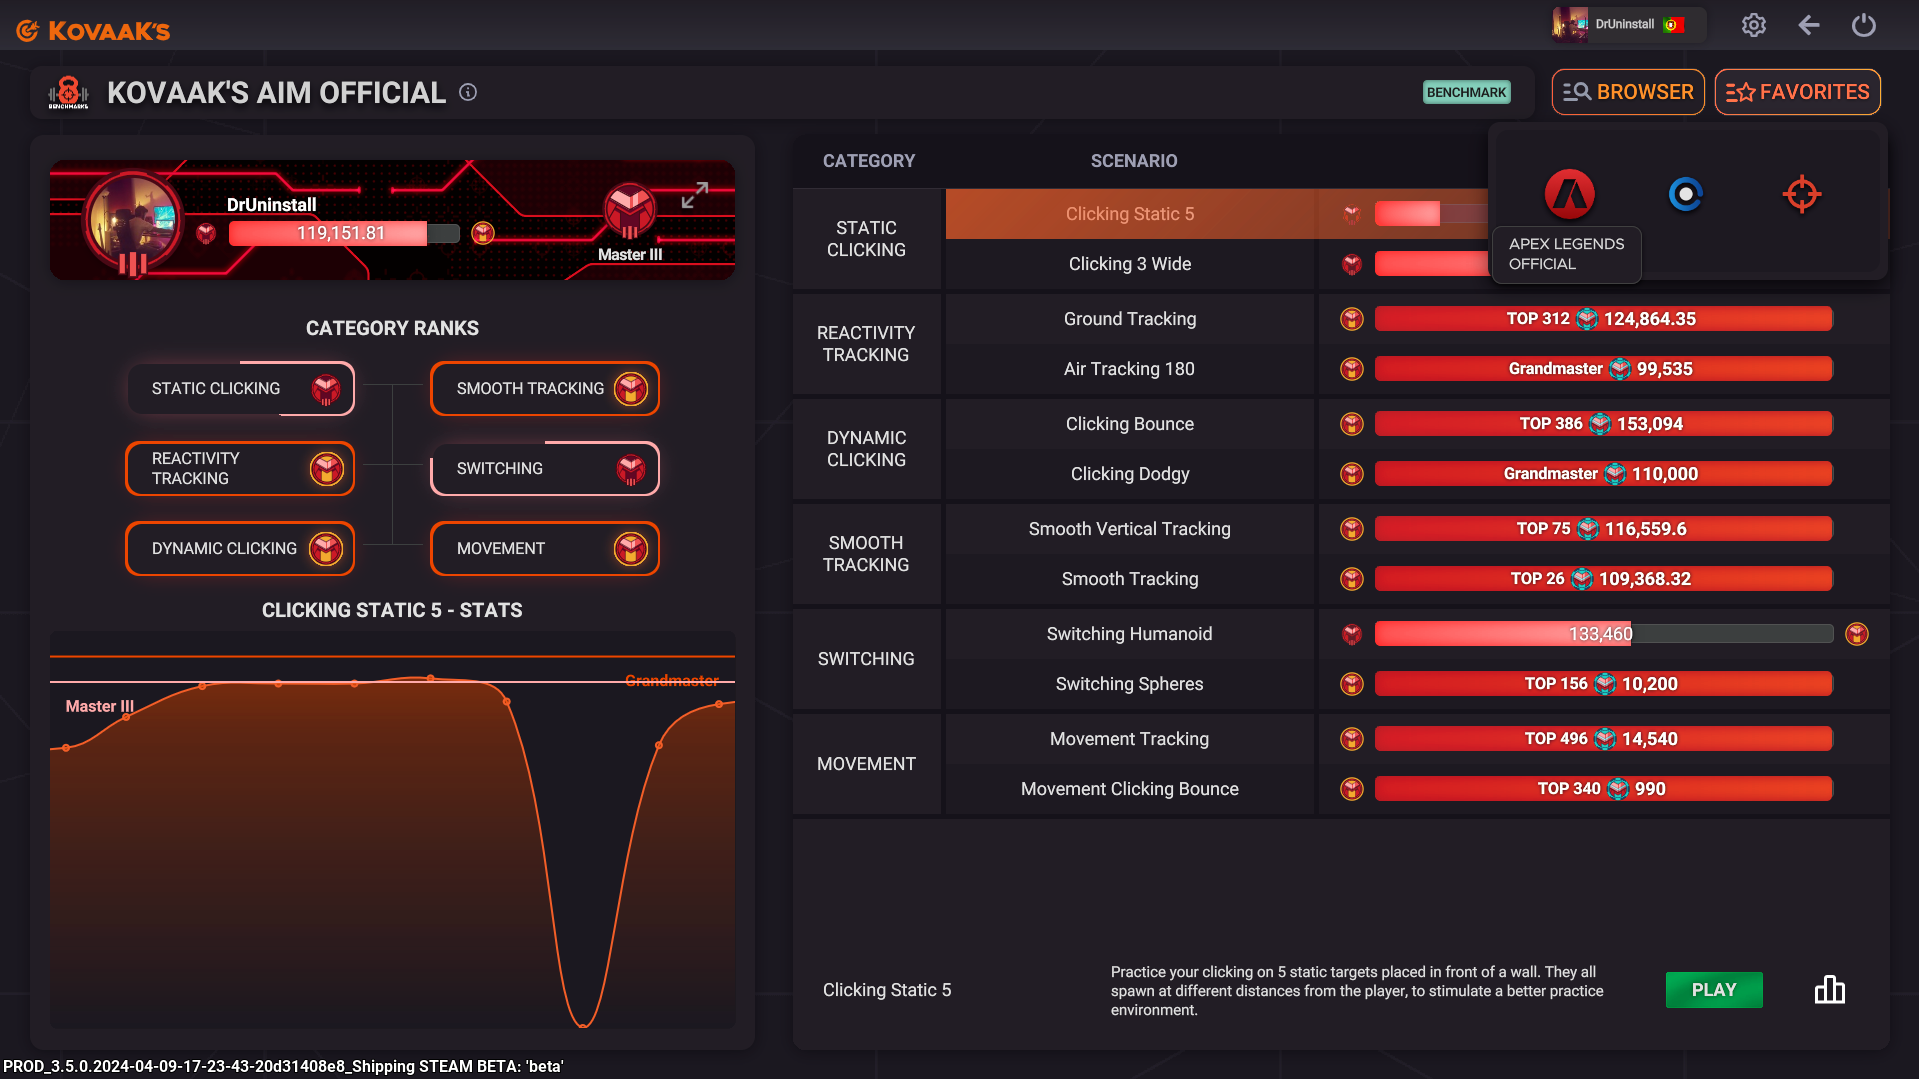The image size is (1919, 1079).
Task: Select the Clicking Dodgy scenario
Action: 1130,474
